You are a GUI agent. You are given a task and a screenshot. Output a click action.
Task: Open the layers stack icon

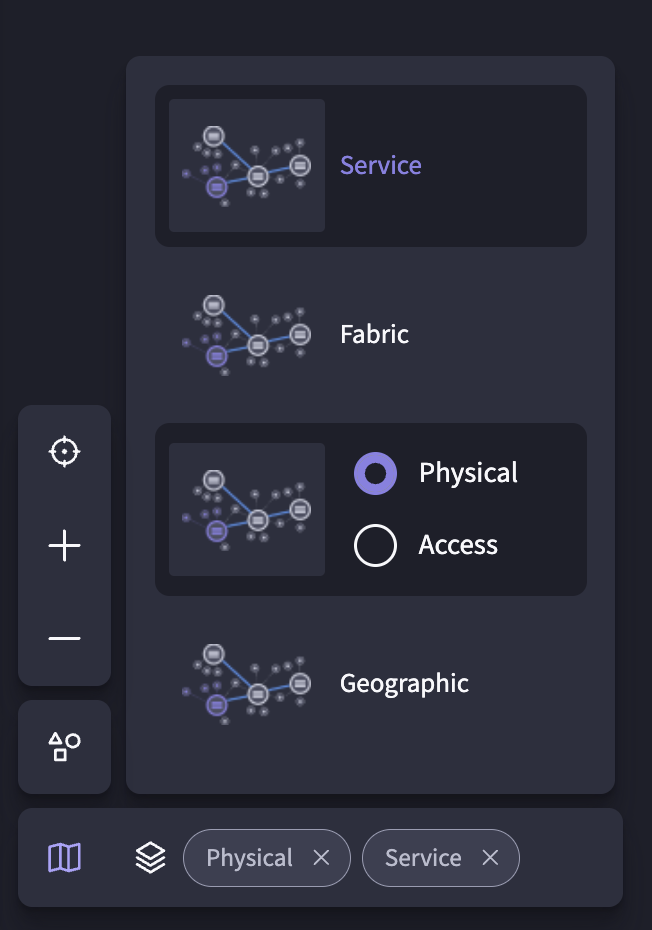(150, 858)
